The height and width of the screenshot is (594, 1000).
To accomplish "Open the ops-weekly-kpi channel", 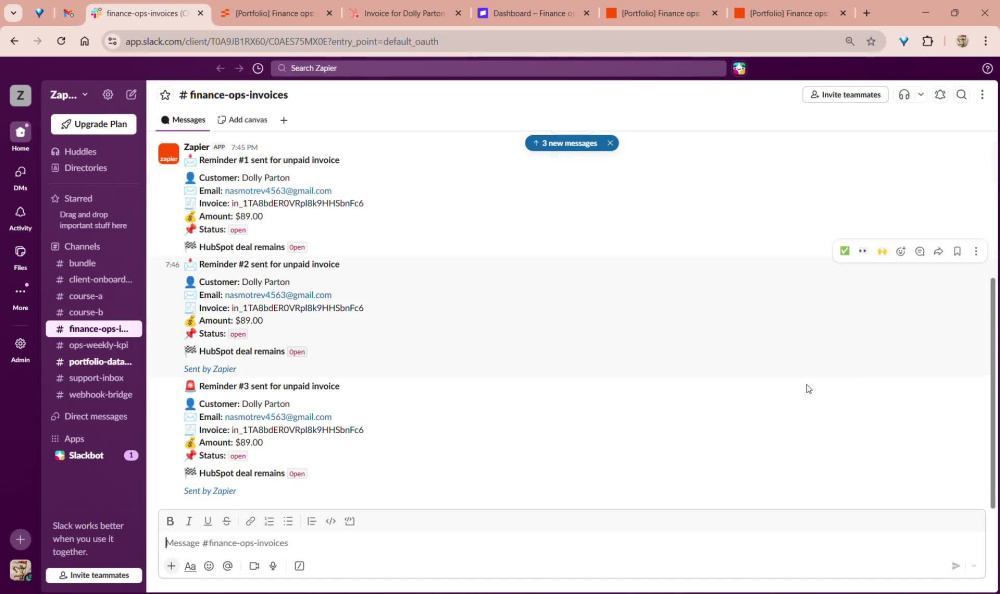I will tap(94, 345).
